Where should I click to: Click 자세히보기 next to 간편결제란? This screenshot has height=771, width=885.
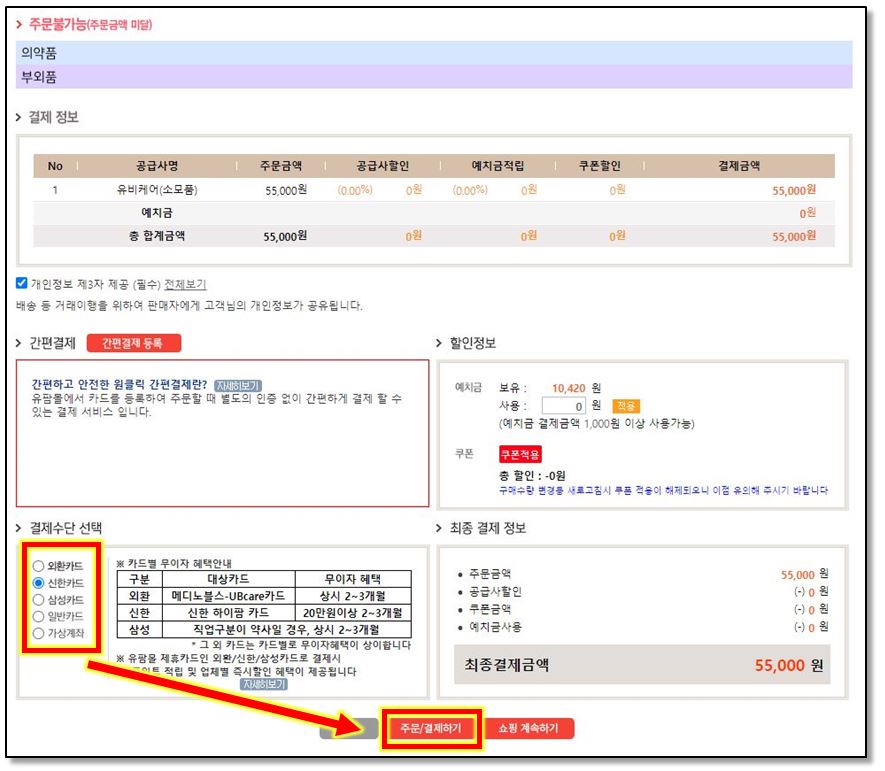click(x=237, y=385)
